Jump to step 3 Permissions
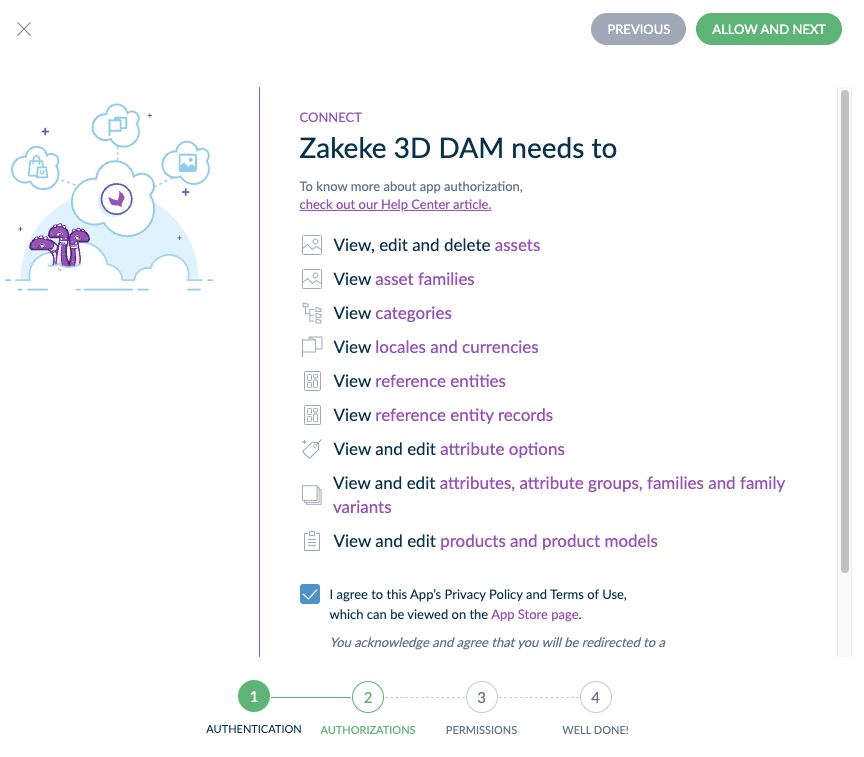Screen dimensions: 864x757 pyautogui.click(x=482, y=697)
